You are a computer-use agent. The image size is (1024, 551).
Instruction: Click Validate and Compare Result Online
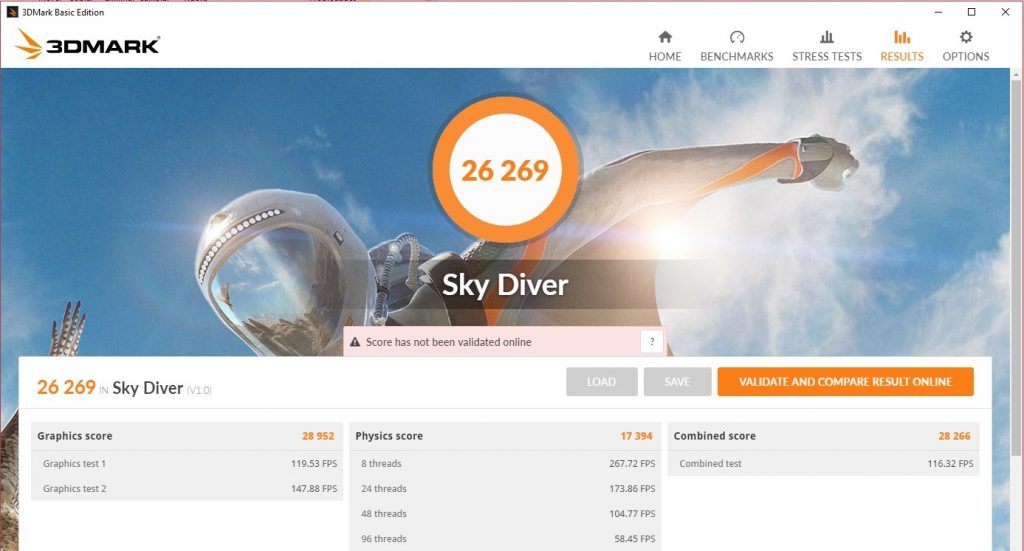pos(845,382)
